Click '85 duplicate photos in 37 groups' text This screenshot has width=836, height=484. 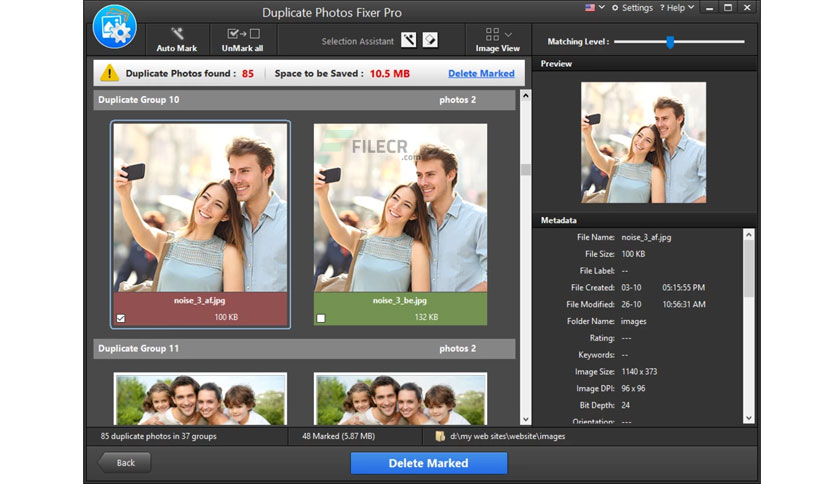158,436
